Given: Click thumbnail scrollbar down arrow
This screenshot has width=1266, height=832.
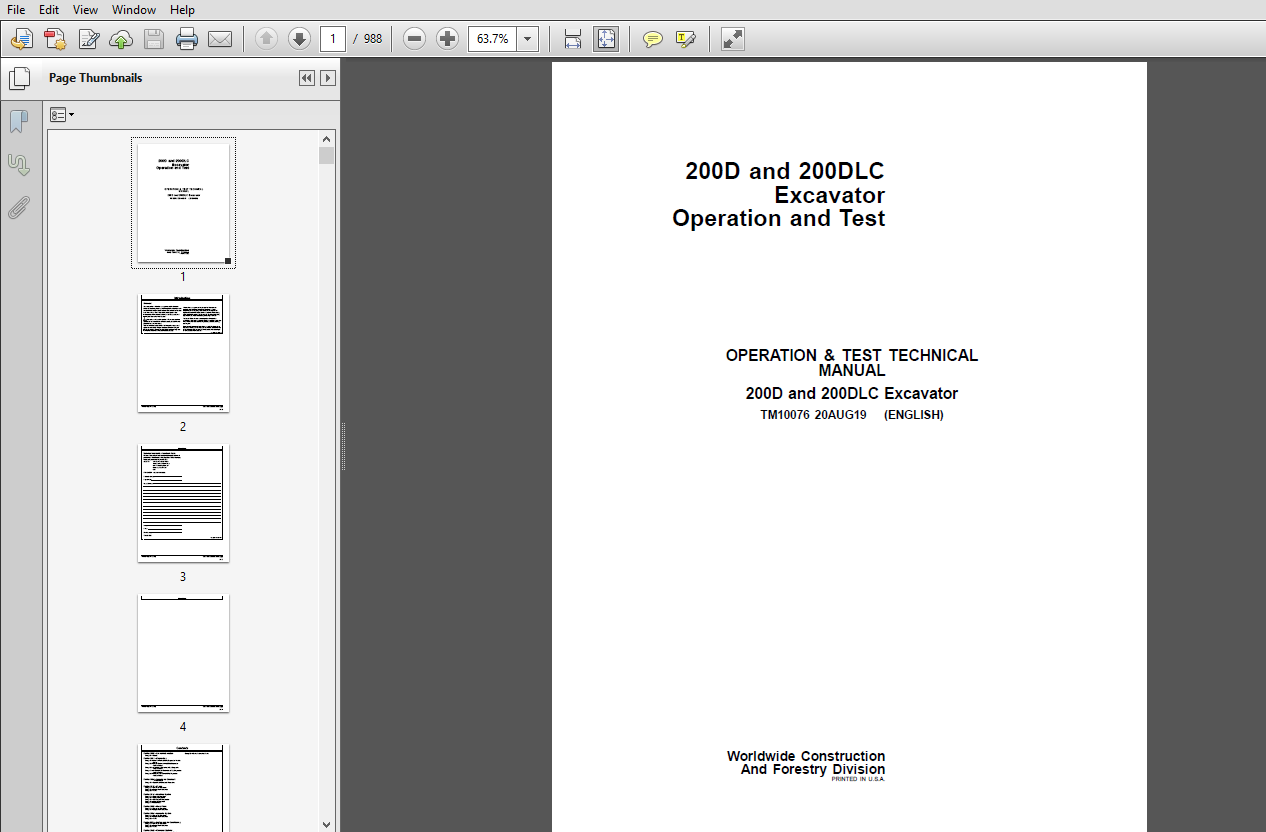Looking at the screenshot, I should click(x=327, y=824).
